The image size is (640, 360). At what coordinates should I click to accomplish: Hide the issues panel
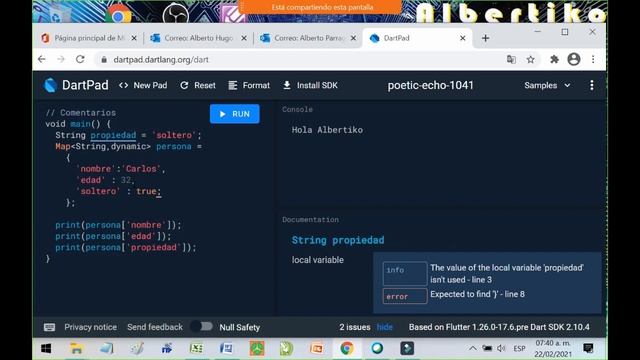pyautogui.click(x=384, y=327)
